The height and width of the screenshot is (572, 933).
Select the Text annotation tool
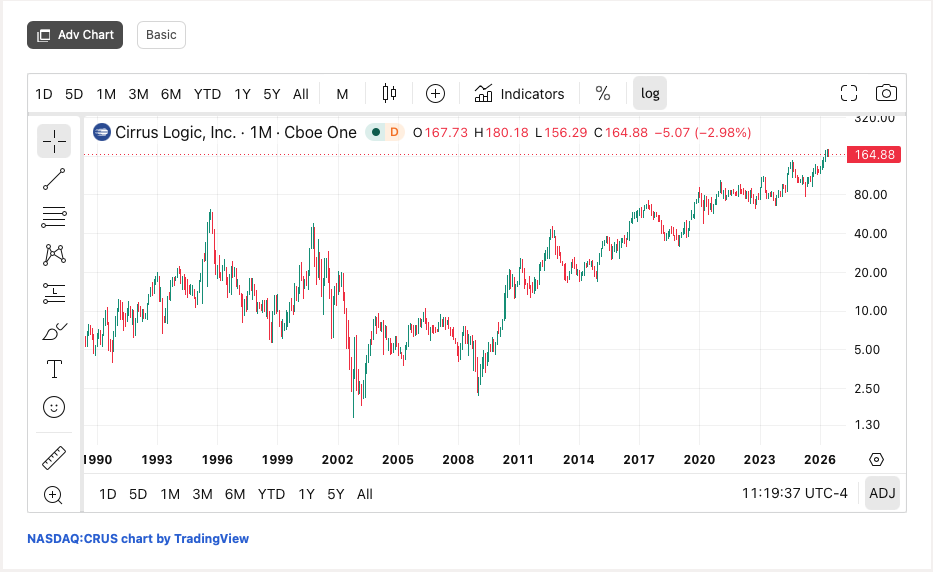pos(54,369)
